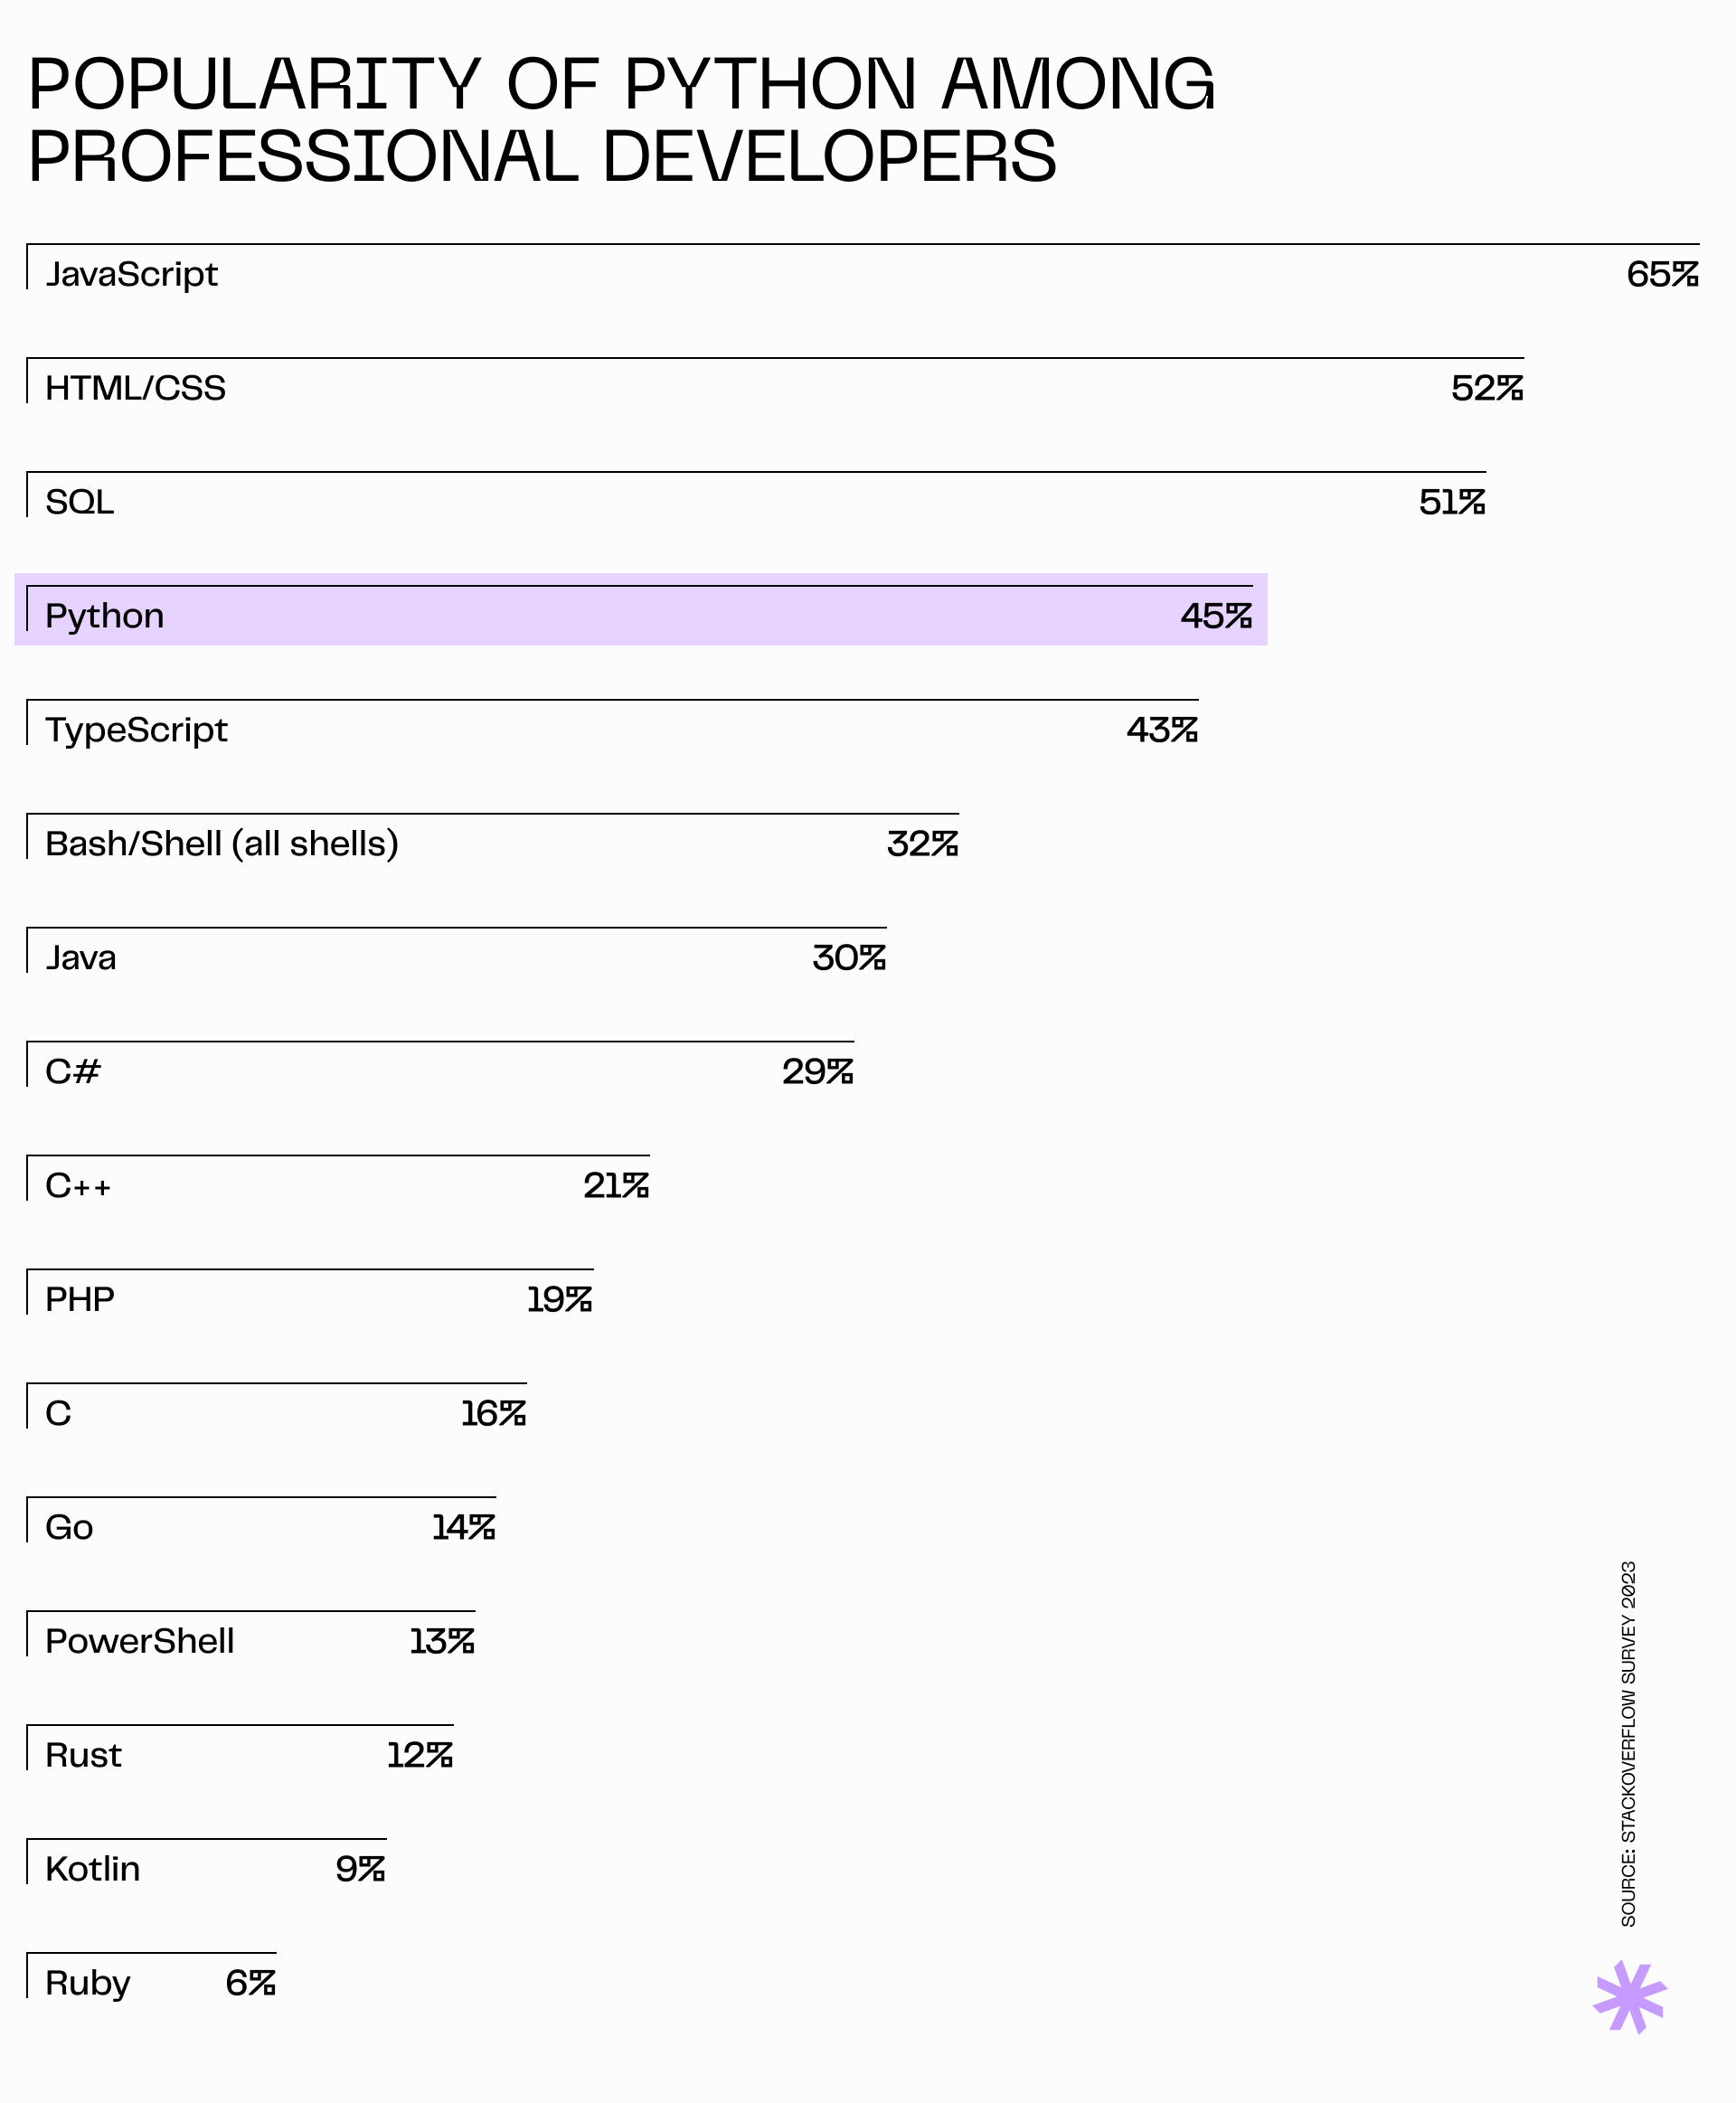Select the C++ row label

click(x=78, y=1186)
